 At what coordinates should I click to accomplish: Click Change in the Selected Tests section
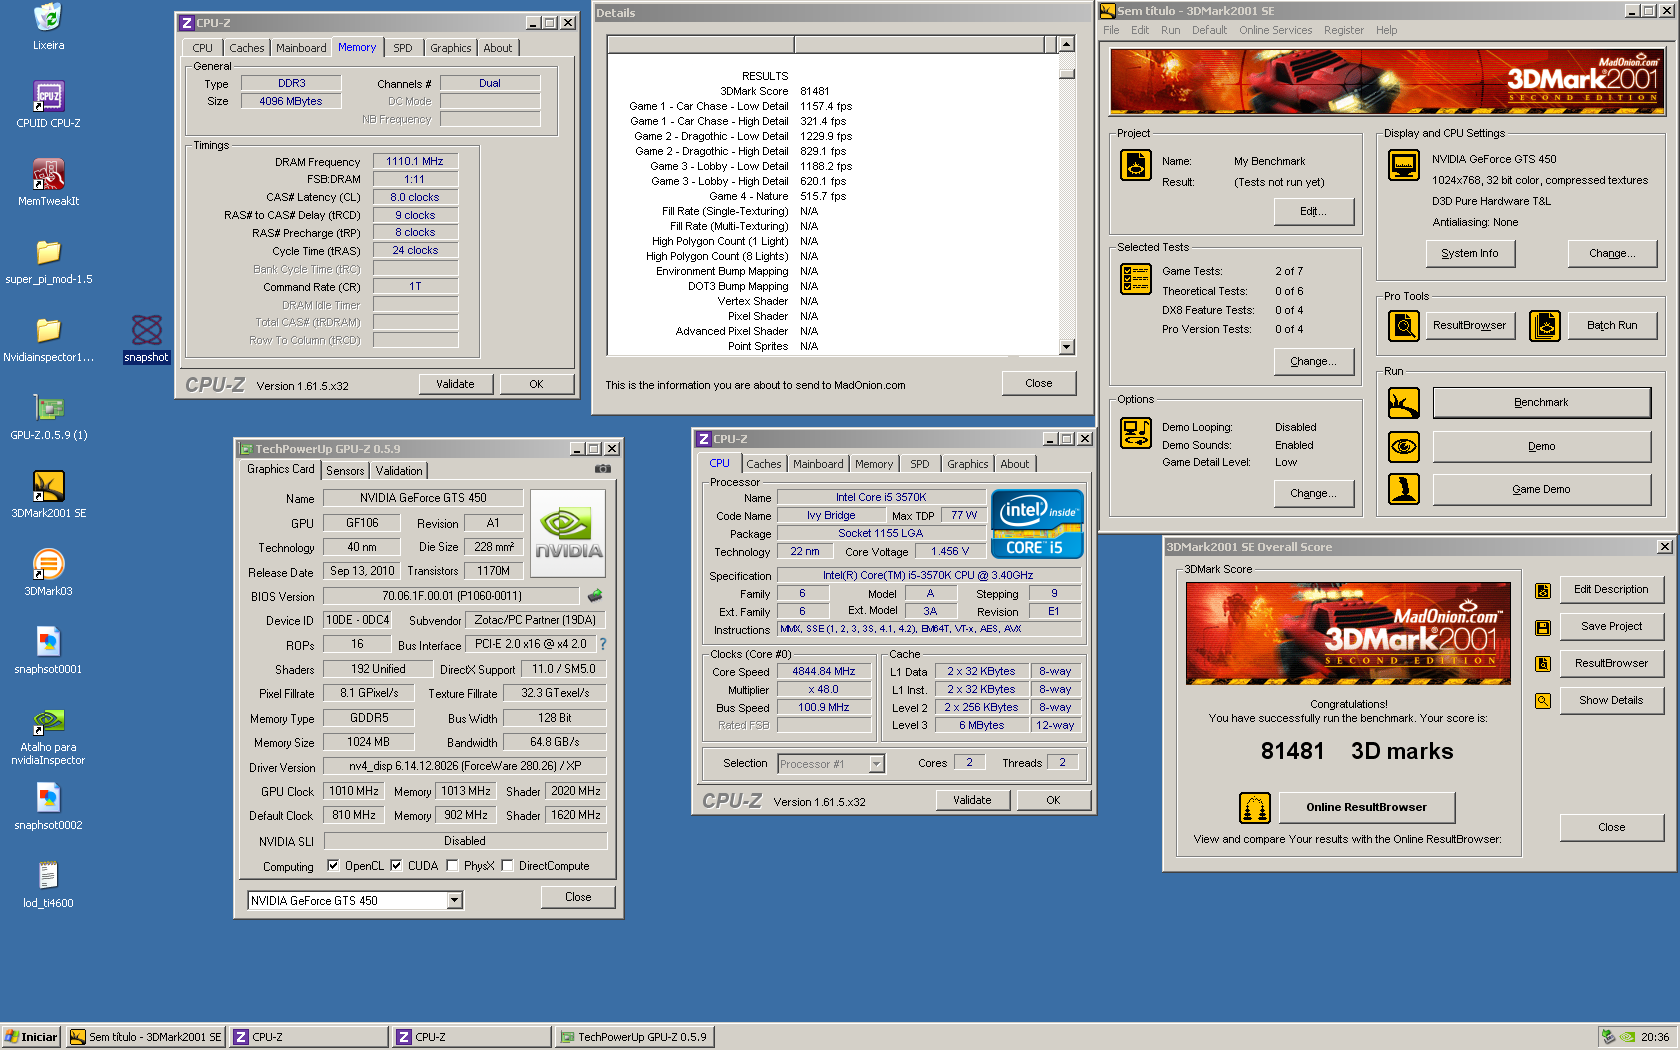1313,362
